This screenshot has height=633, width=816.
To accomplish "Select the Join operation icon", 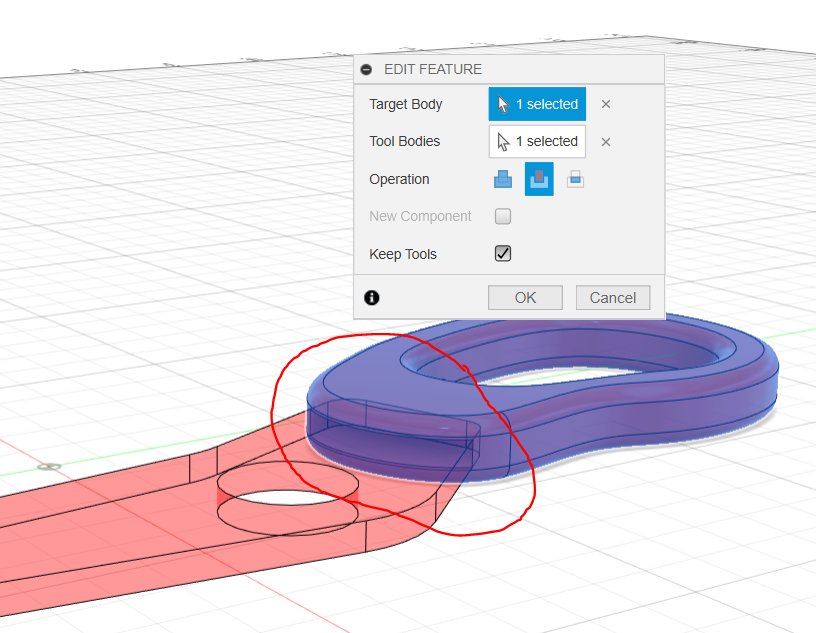I will coord(502,180).
